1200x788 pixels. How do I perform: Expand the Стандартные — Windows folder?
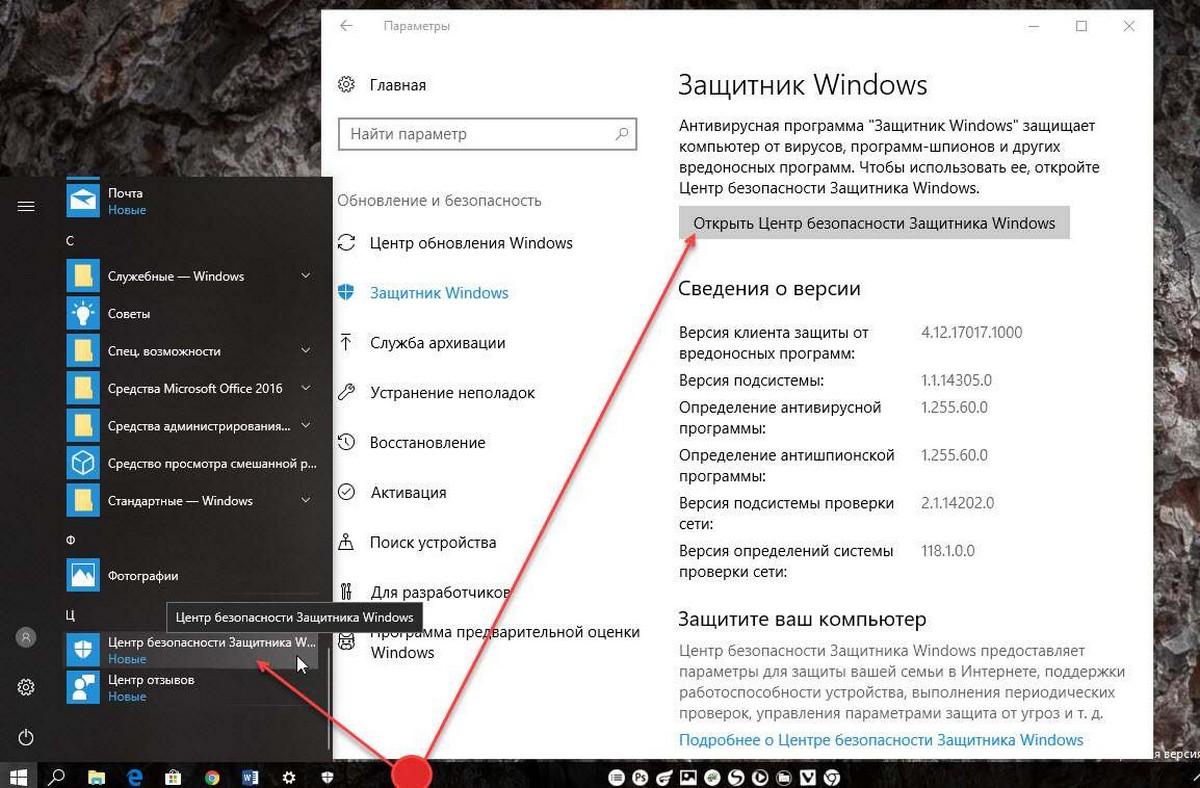click(191, 500)
